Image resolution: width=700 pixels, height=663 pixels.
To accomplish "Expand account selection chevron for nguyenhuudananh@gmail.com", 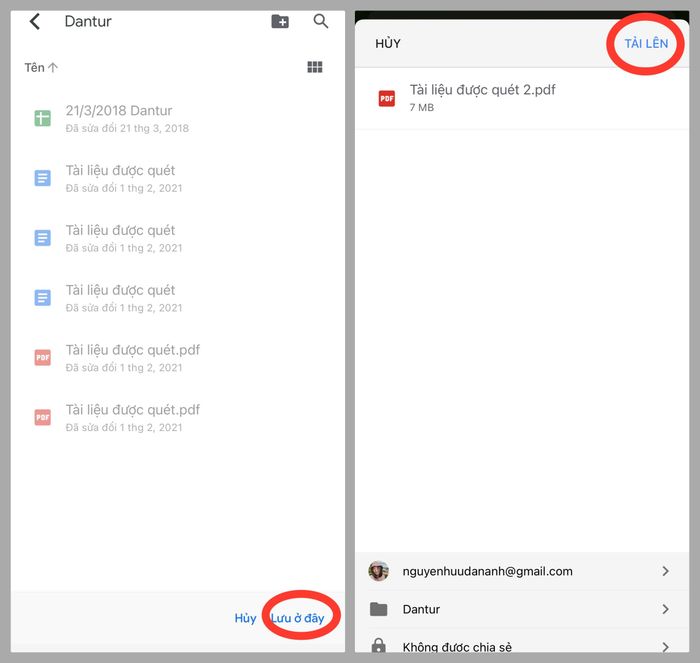I will pyautogui.click(x=666, y=571).
